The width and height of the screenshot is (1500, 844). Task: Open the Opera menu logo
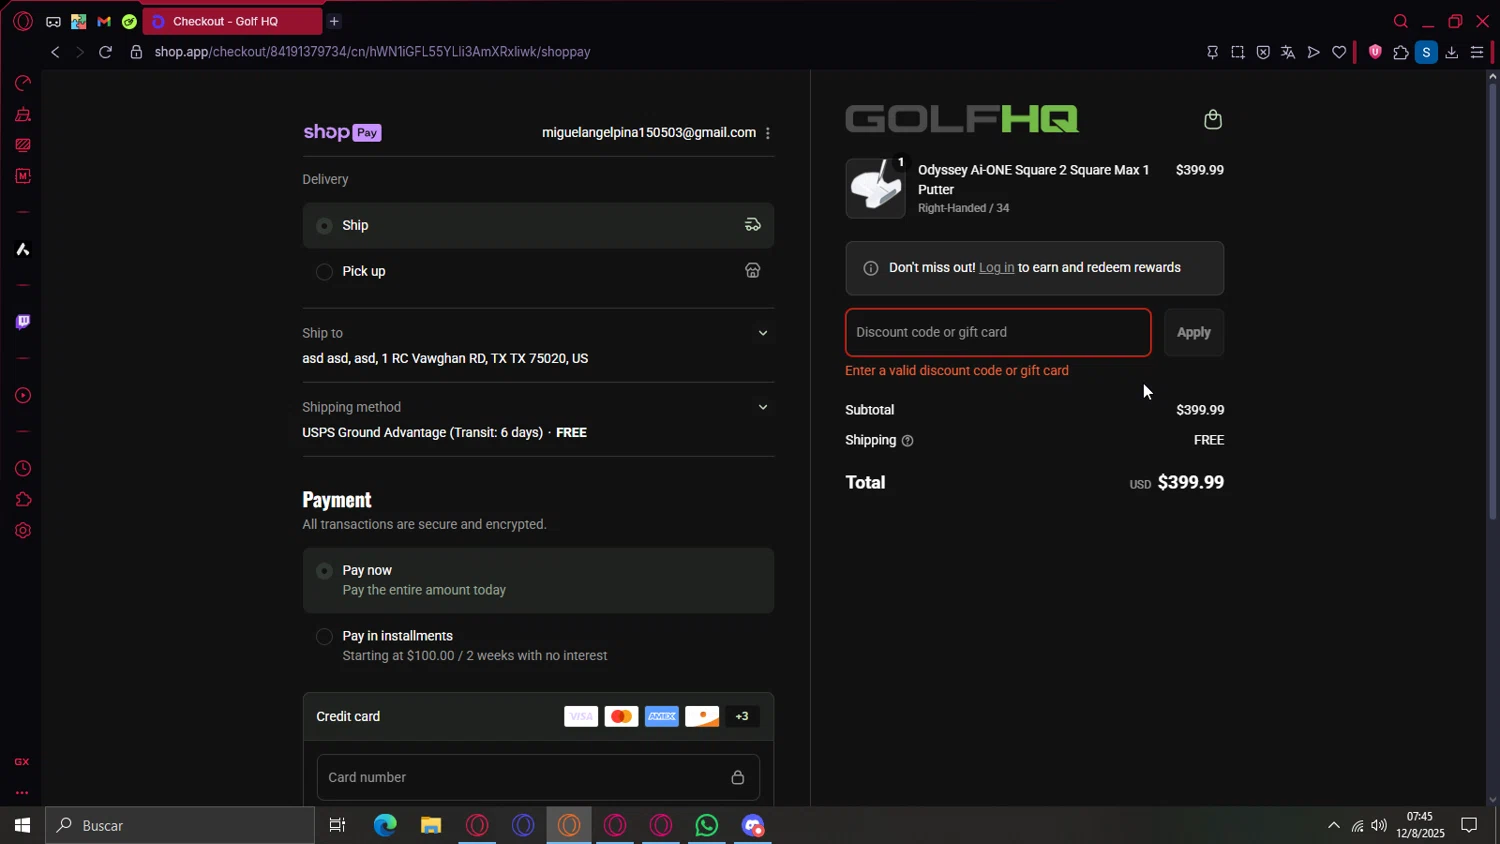point(23,21)
